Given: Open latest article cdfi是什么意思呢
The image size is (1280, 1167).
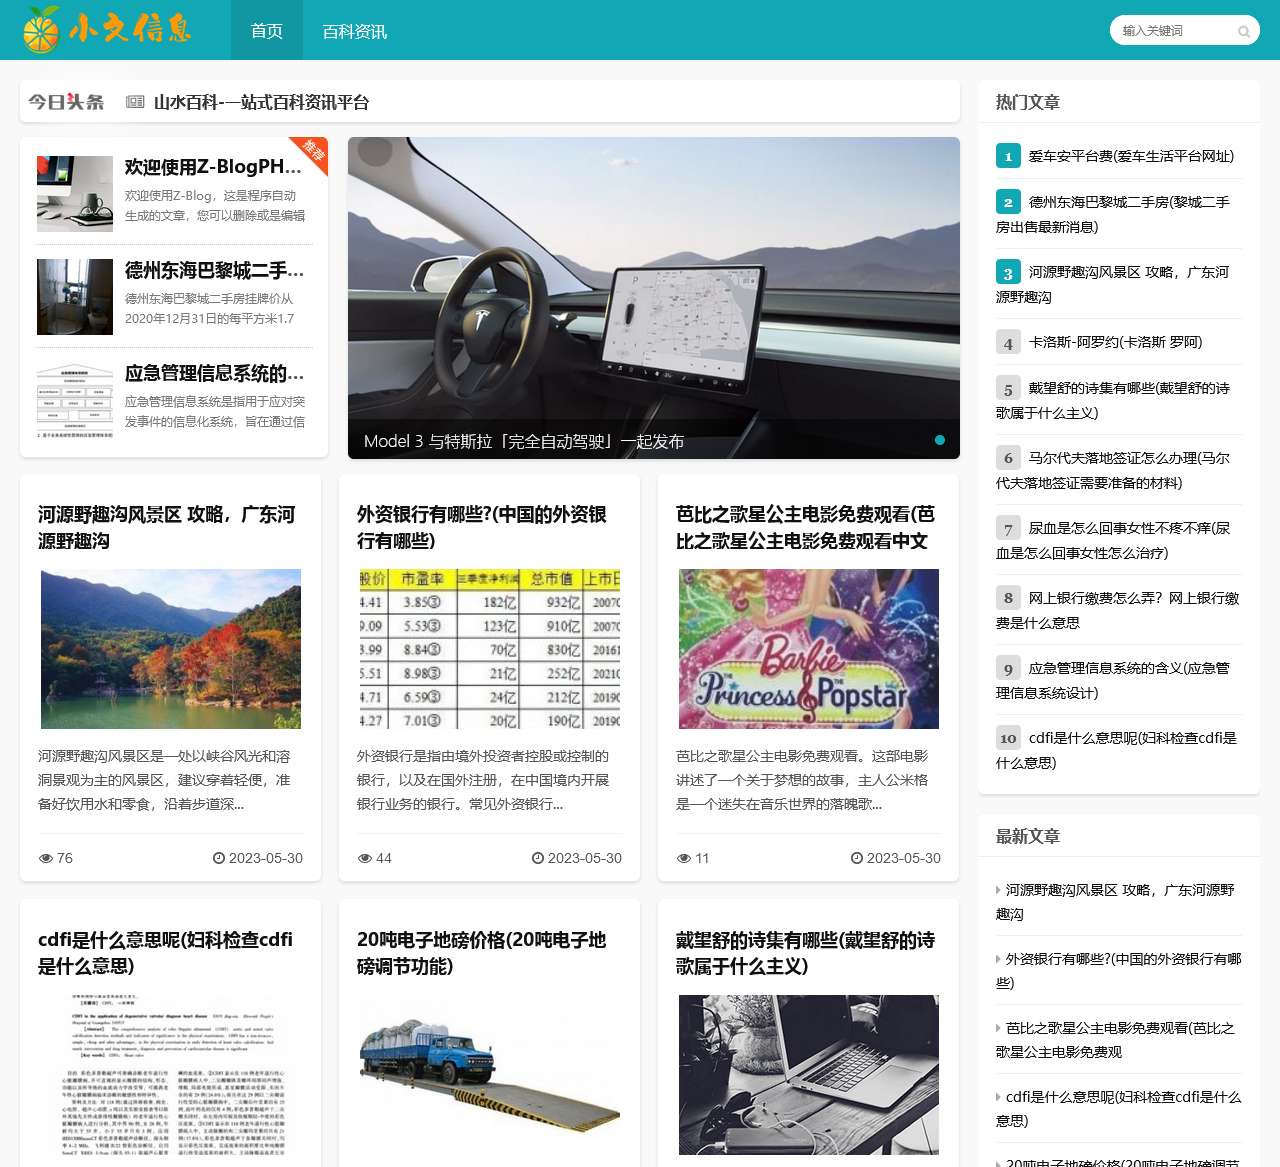Looking at the screenshot, I should tap(1119, 1109).
